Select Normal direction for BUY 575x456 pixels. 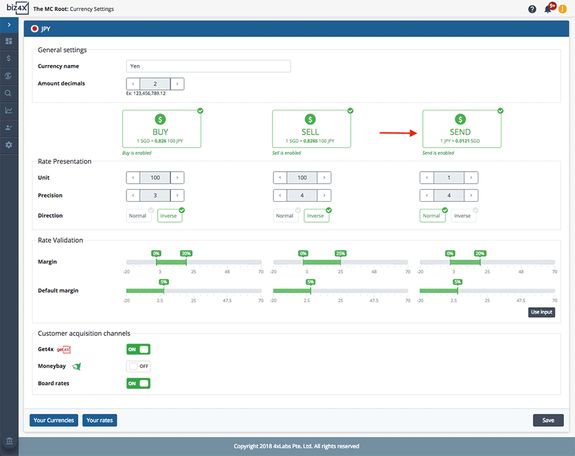coord(138,216)
